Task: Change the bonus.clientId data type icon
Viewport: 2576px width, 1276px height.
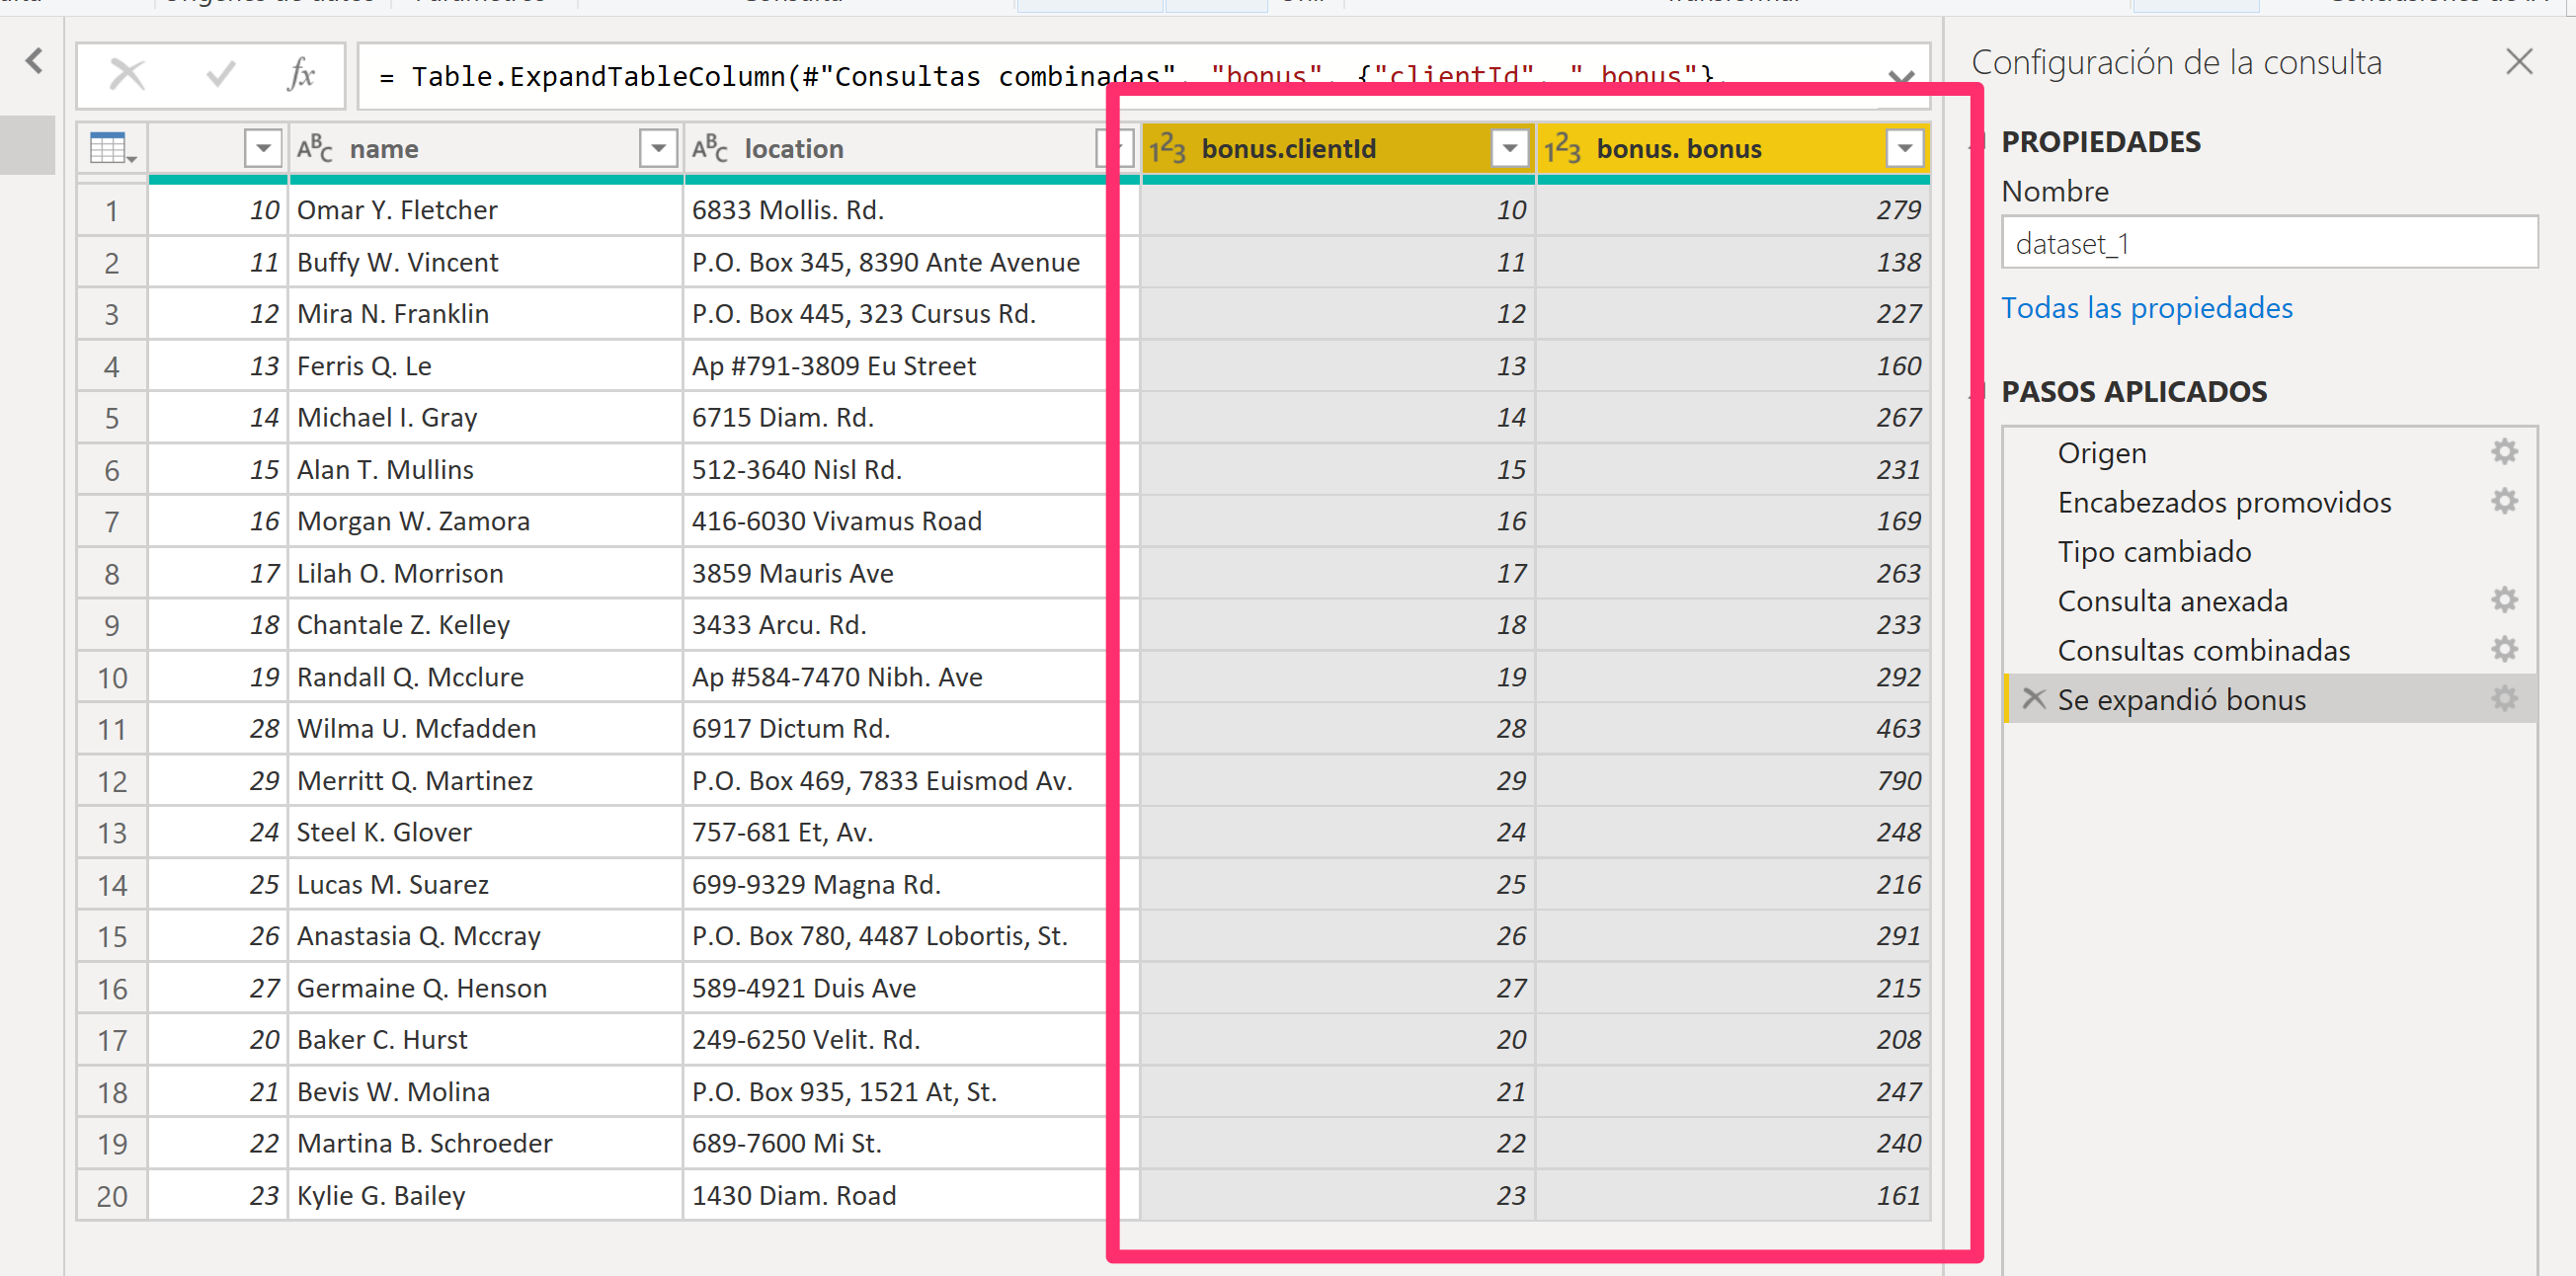Action: click(x=1167, y=149)
